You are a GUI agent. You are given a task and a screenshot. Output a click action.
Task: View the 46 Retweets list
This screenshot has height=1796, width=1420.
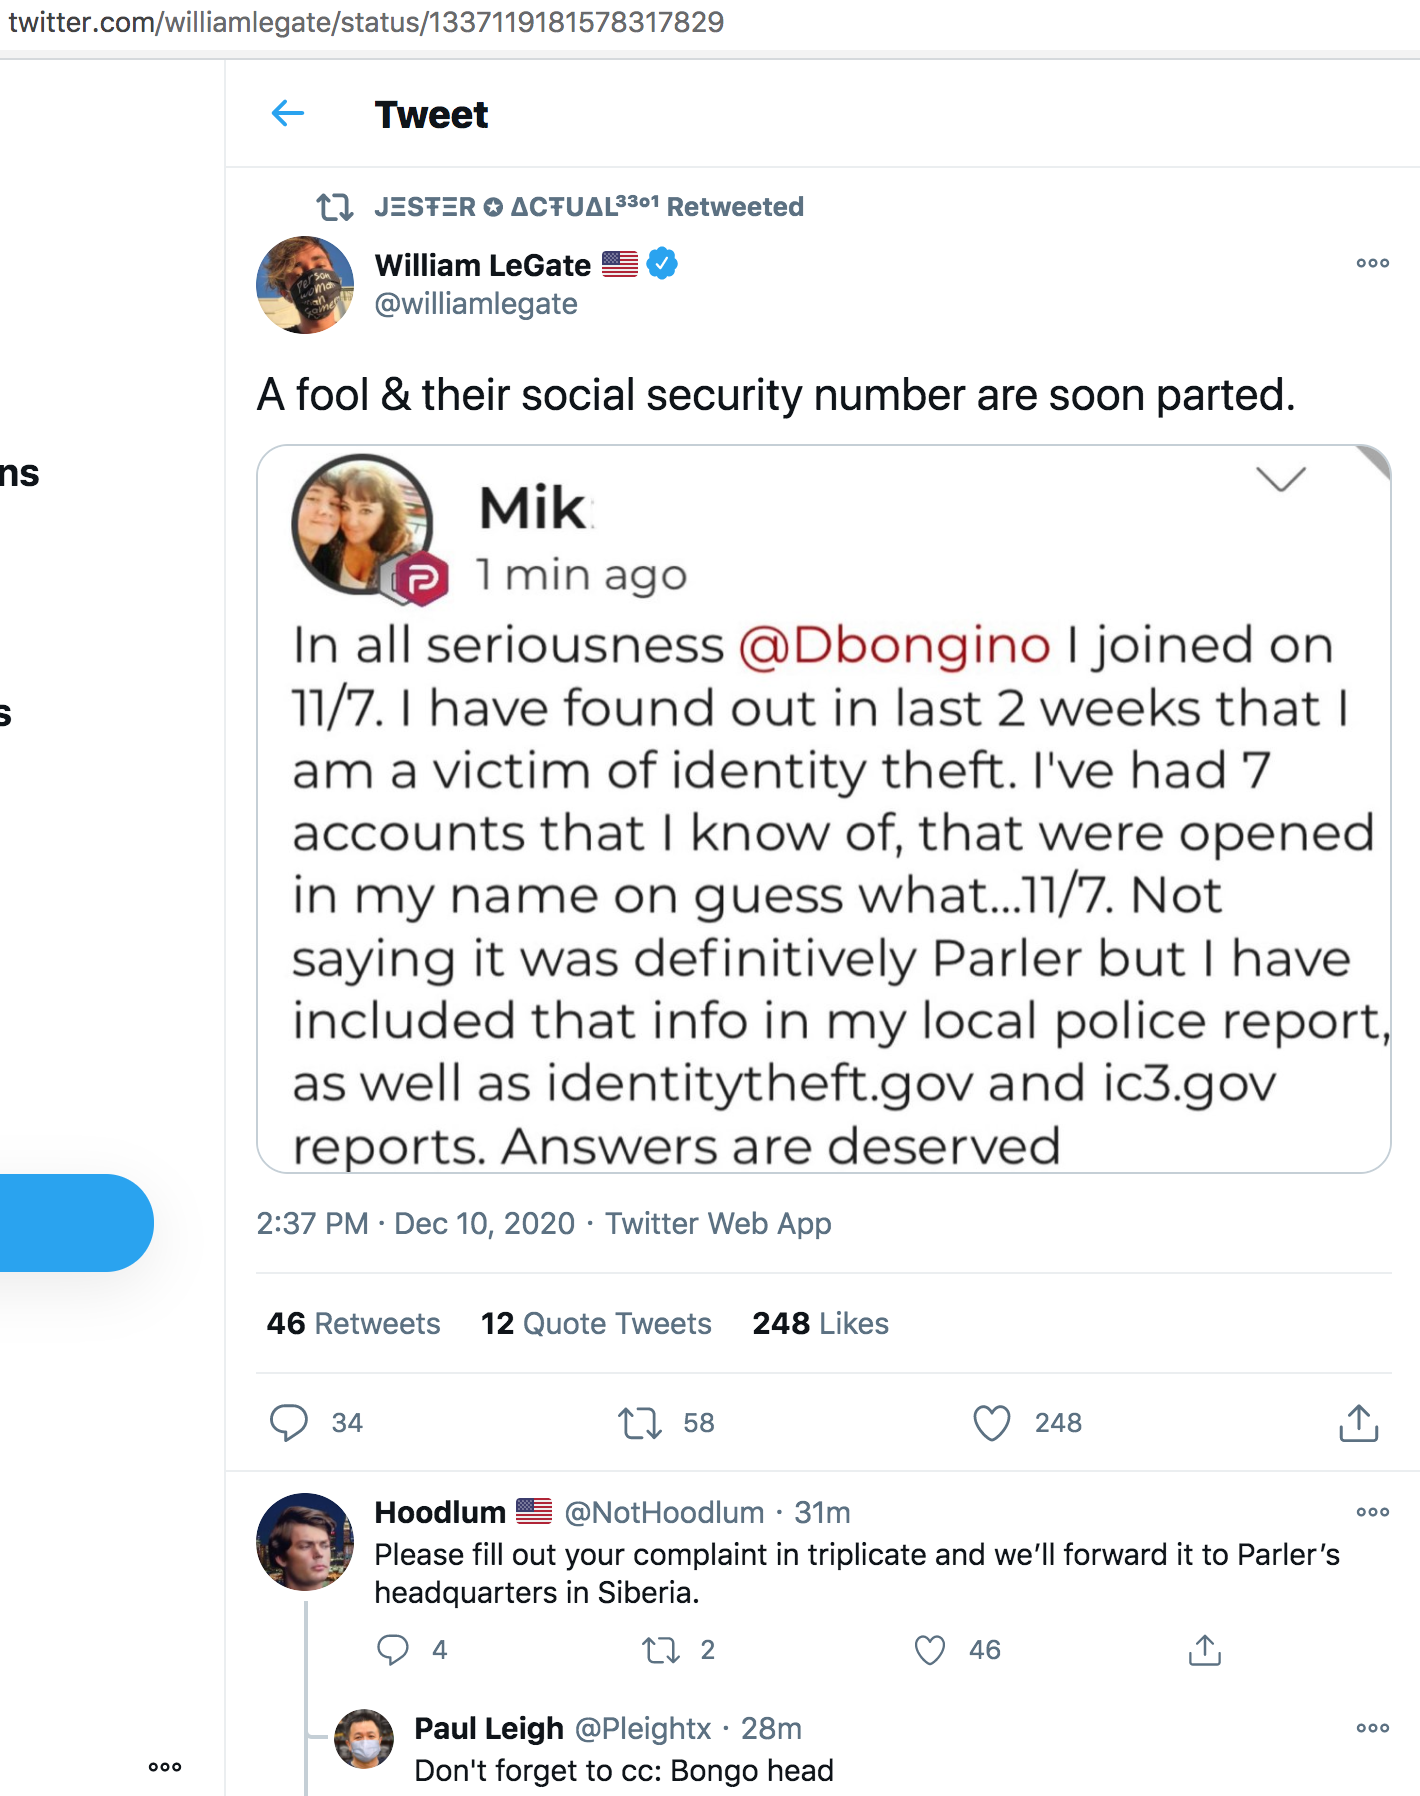click(x=353, y=1323)
